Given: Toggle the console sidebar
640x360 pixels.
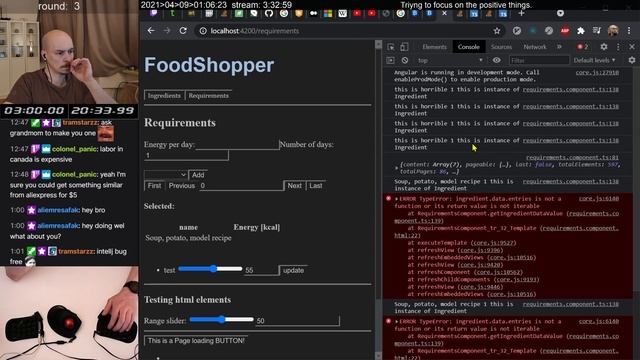Looking at the screenshot, I should [391, 60].
